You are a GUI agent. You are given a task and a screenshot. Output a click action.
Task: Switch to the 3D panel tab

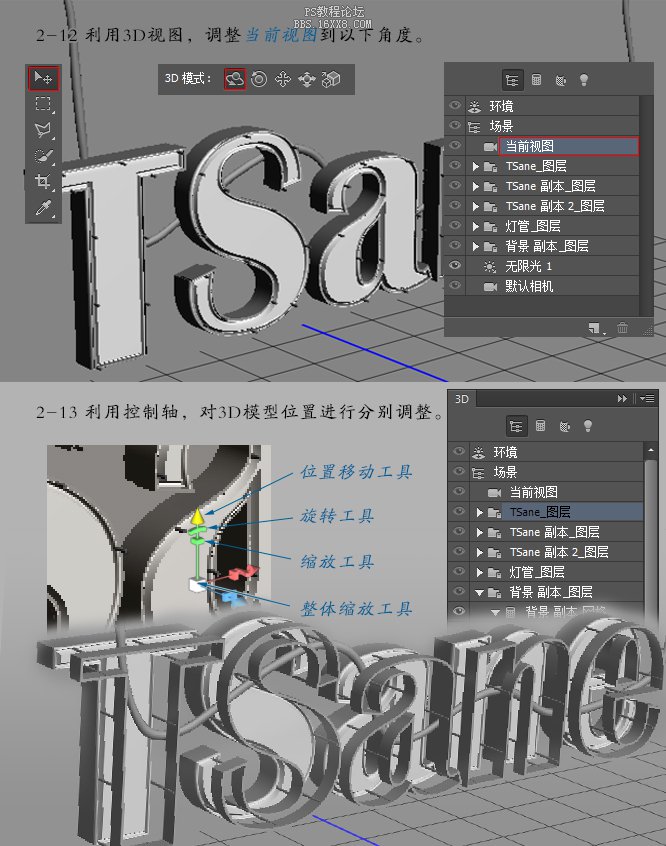[x=462, y=399]
